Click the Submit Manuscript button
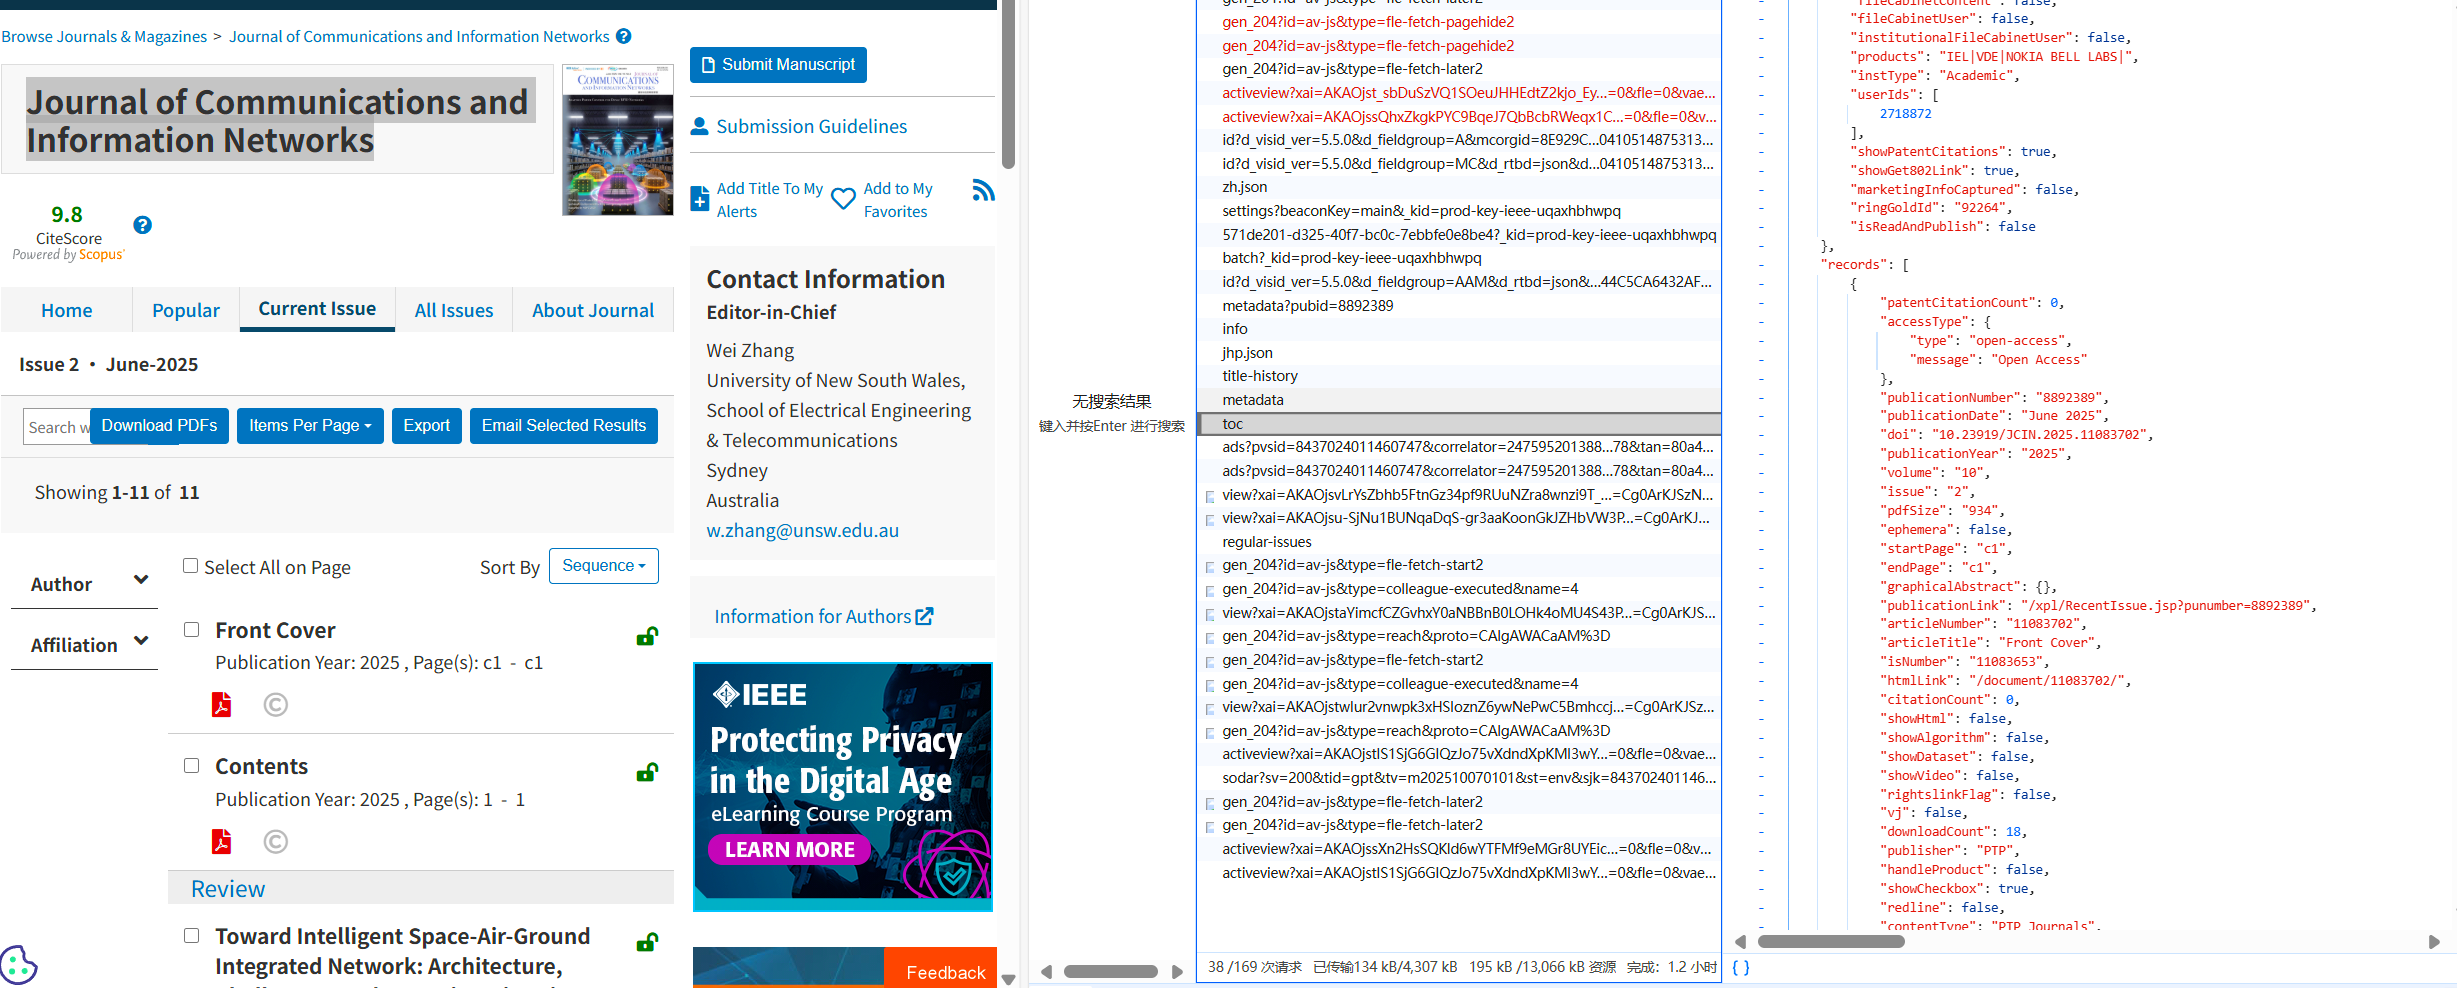2457x988 pixels. coord(778,65)
